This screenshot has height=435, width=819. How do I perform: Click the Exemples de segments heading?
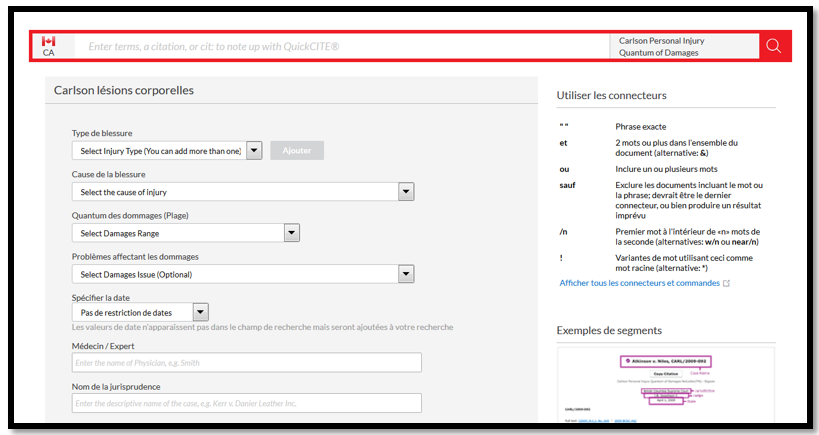point(609,331)
